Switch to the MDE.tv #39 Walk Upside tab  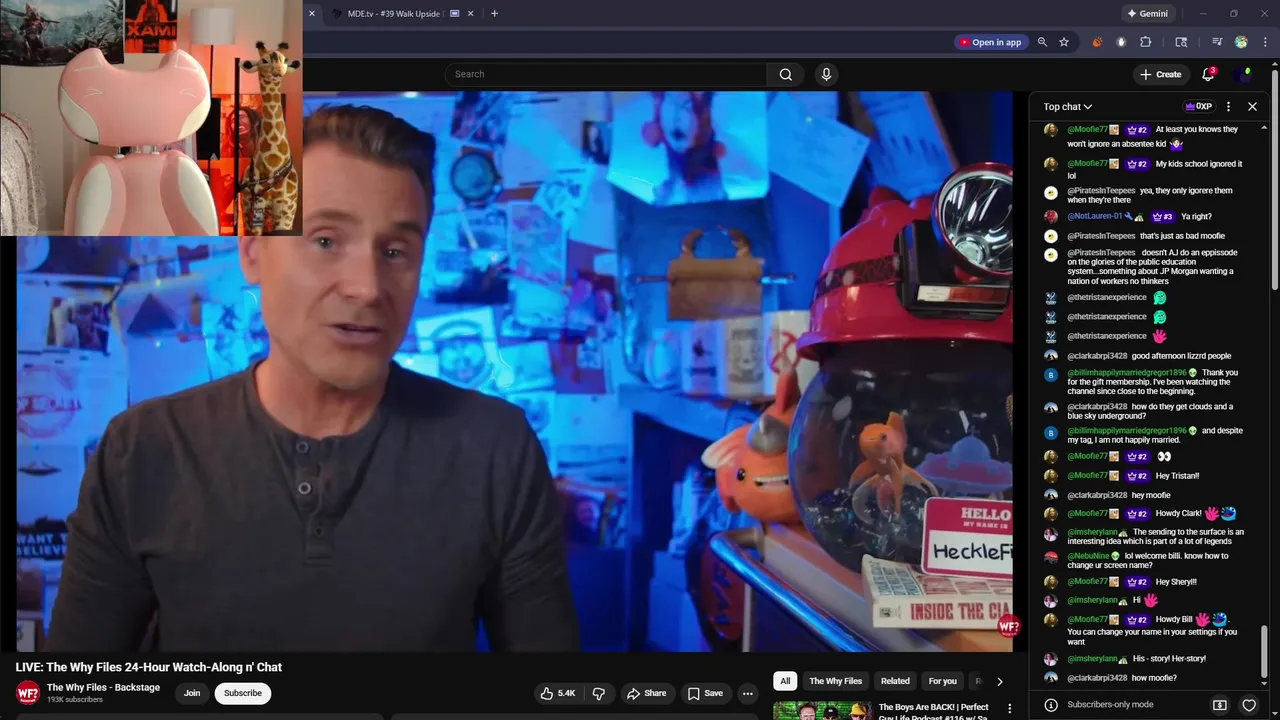[392, 14]
